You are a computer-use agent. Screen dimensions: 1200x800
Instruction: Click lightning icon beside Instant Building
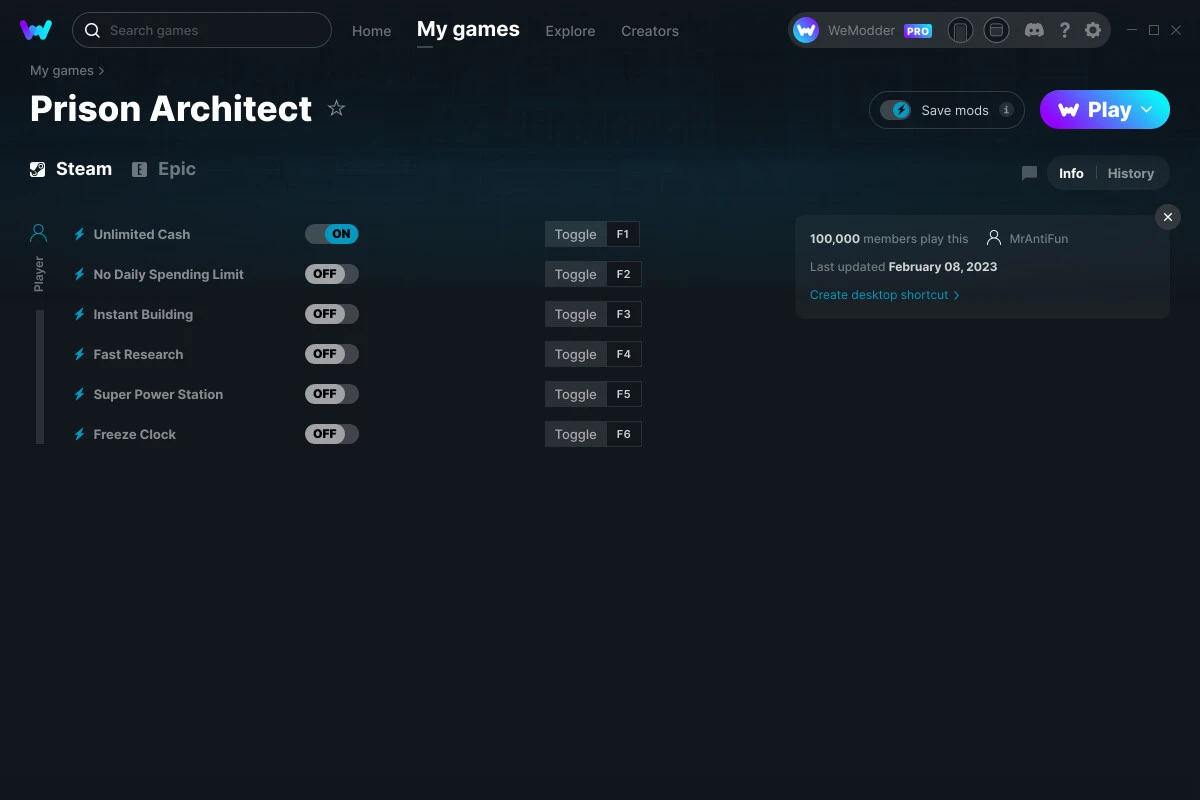tap(79, 314)
